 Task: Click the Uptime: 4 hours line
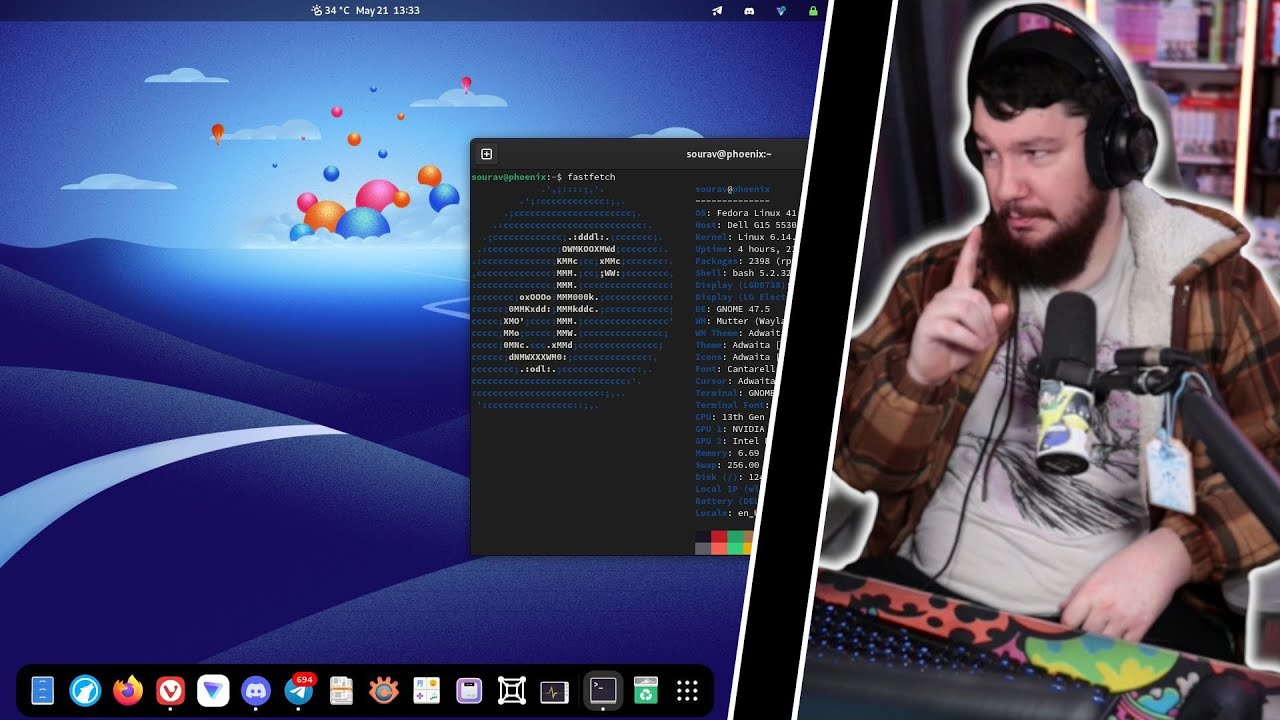coord(746,249)
